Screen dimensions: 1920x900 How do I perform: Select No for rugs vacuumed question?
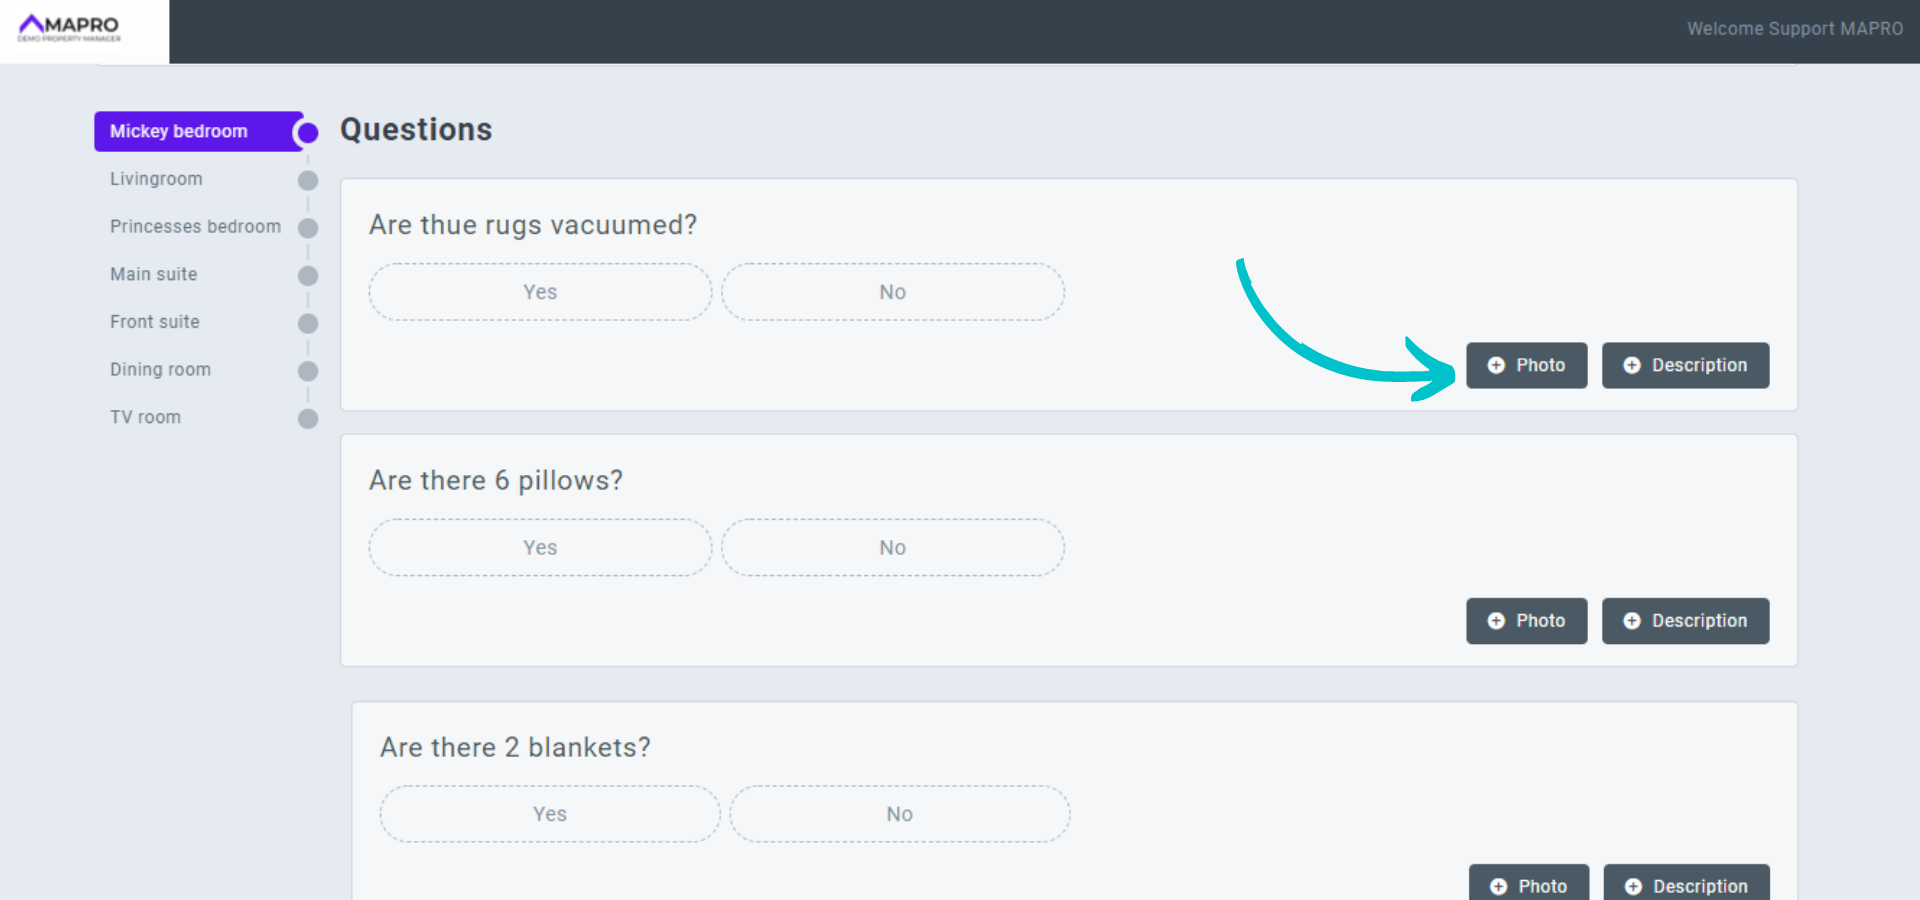[892, 292]
